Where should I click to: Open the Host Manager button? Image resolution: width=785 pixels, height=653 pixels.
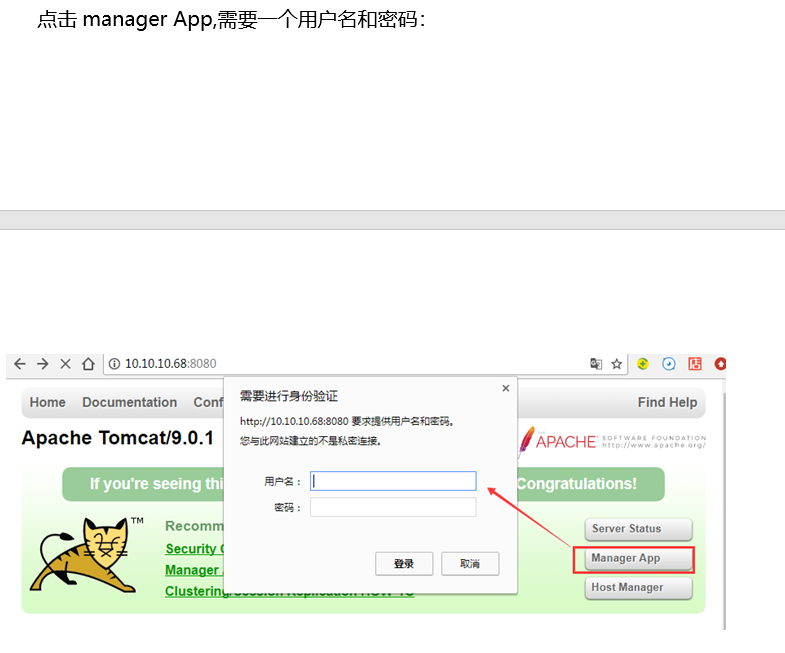pyautogui.click(x=639, y=588)
